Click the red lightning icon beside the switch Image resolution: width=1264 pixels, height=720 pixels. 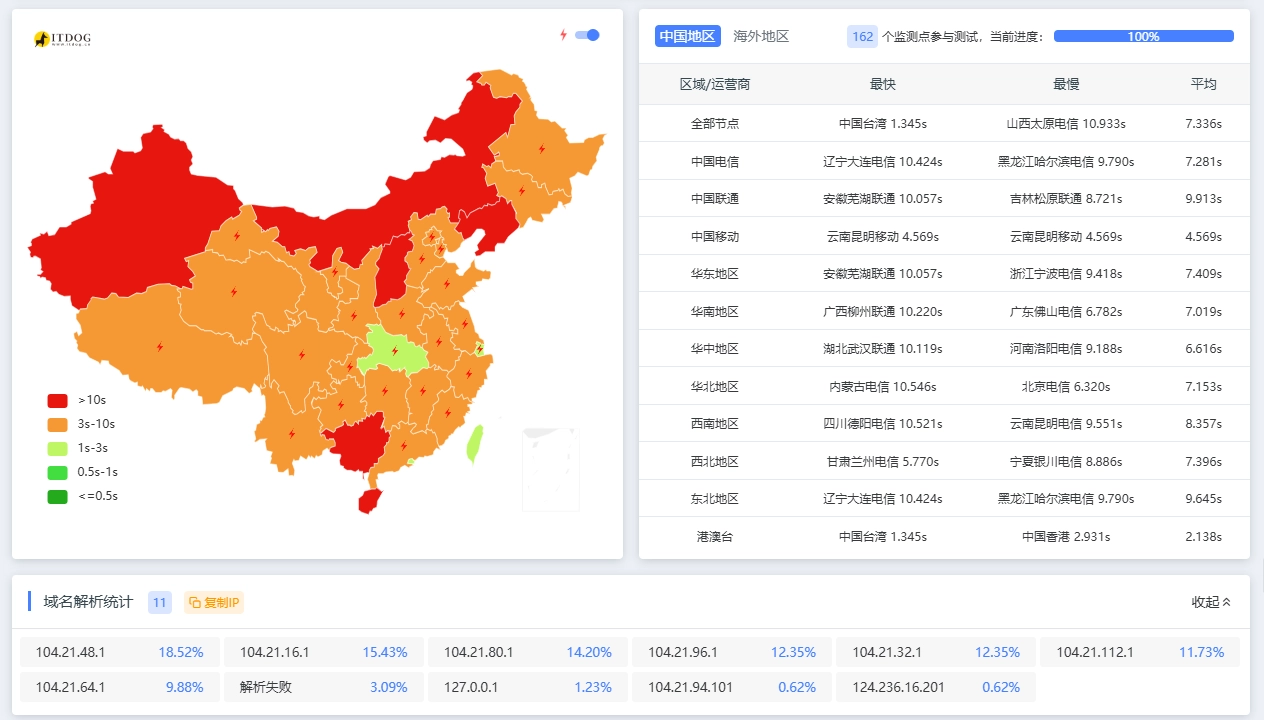[x=563, y=35]
